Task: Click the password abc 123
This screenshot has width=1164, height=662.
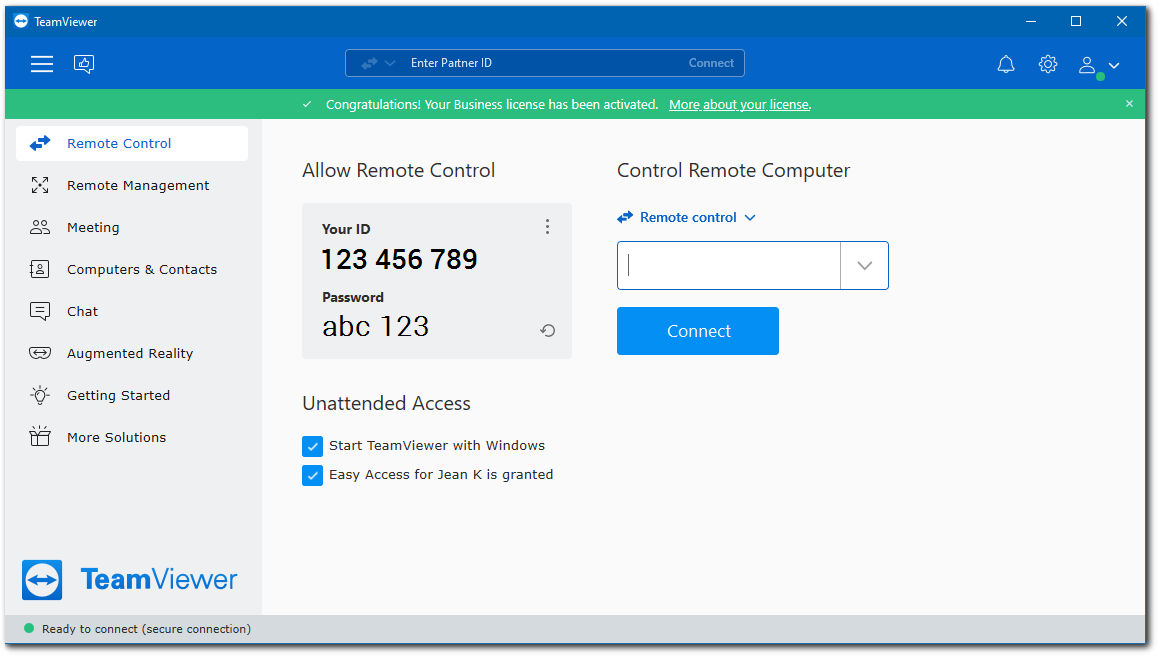Action: (376, 327)
